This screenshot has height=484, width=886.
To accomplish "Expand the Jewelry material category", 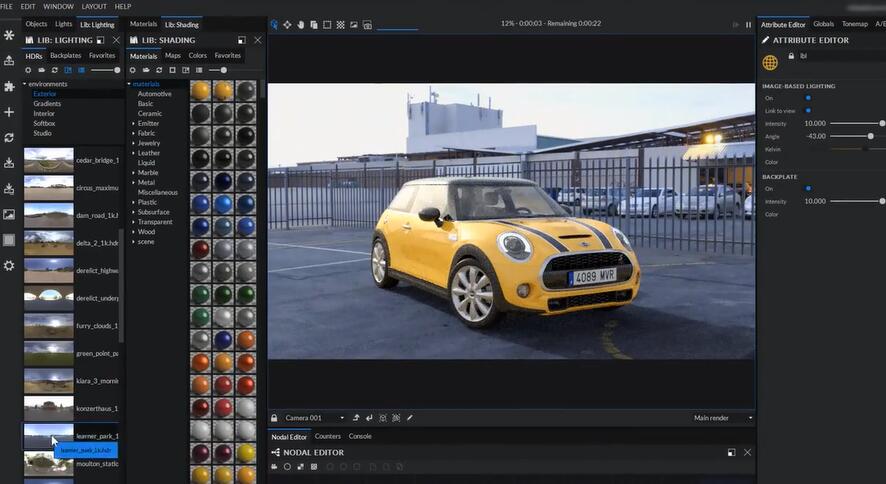I will [x=134, y=143].
